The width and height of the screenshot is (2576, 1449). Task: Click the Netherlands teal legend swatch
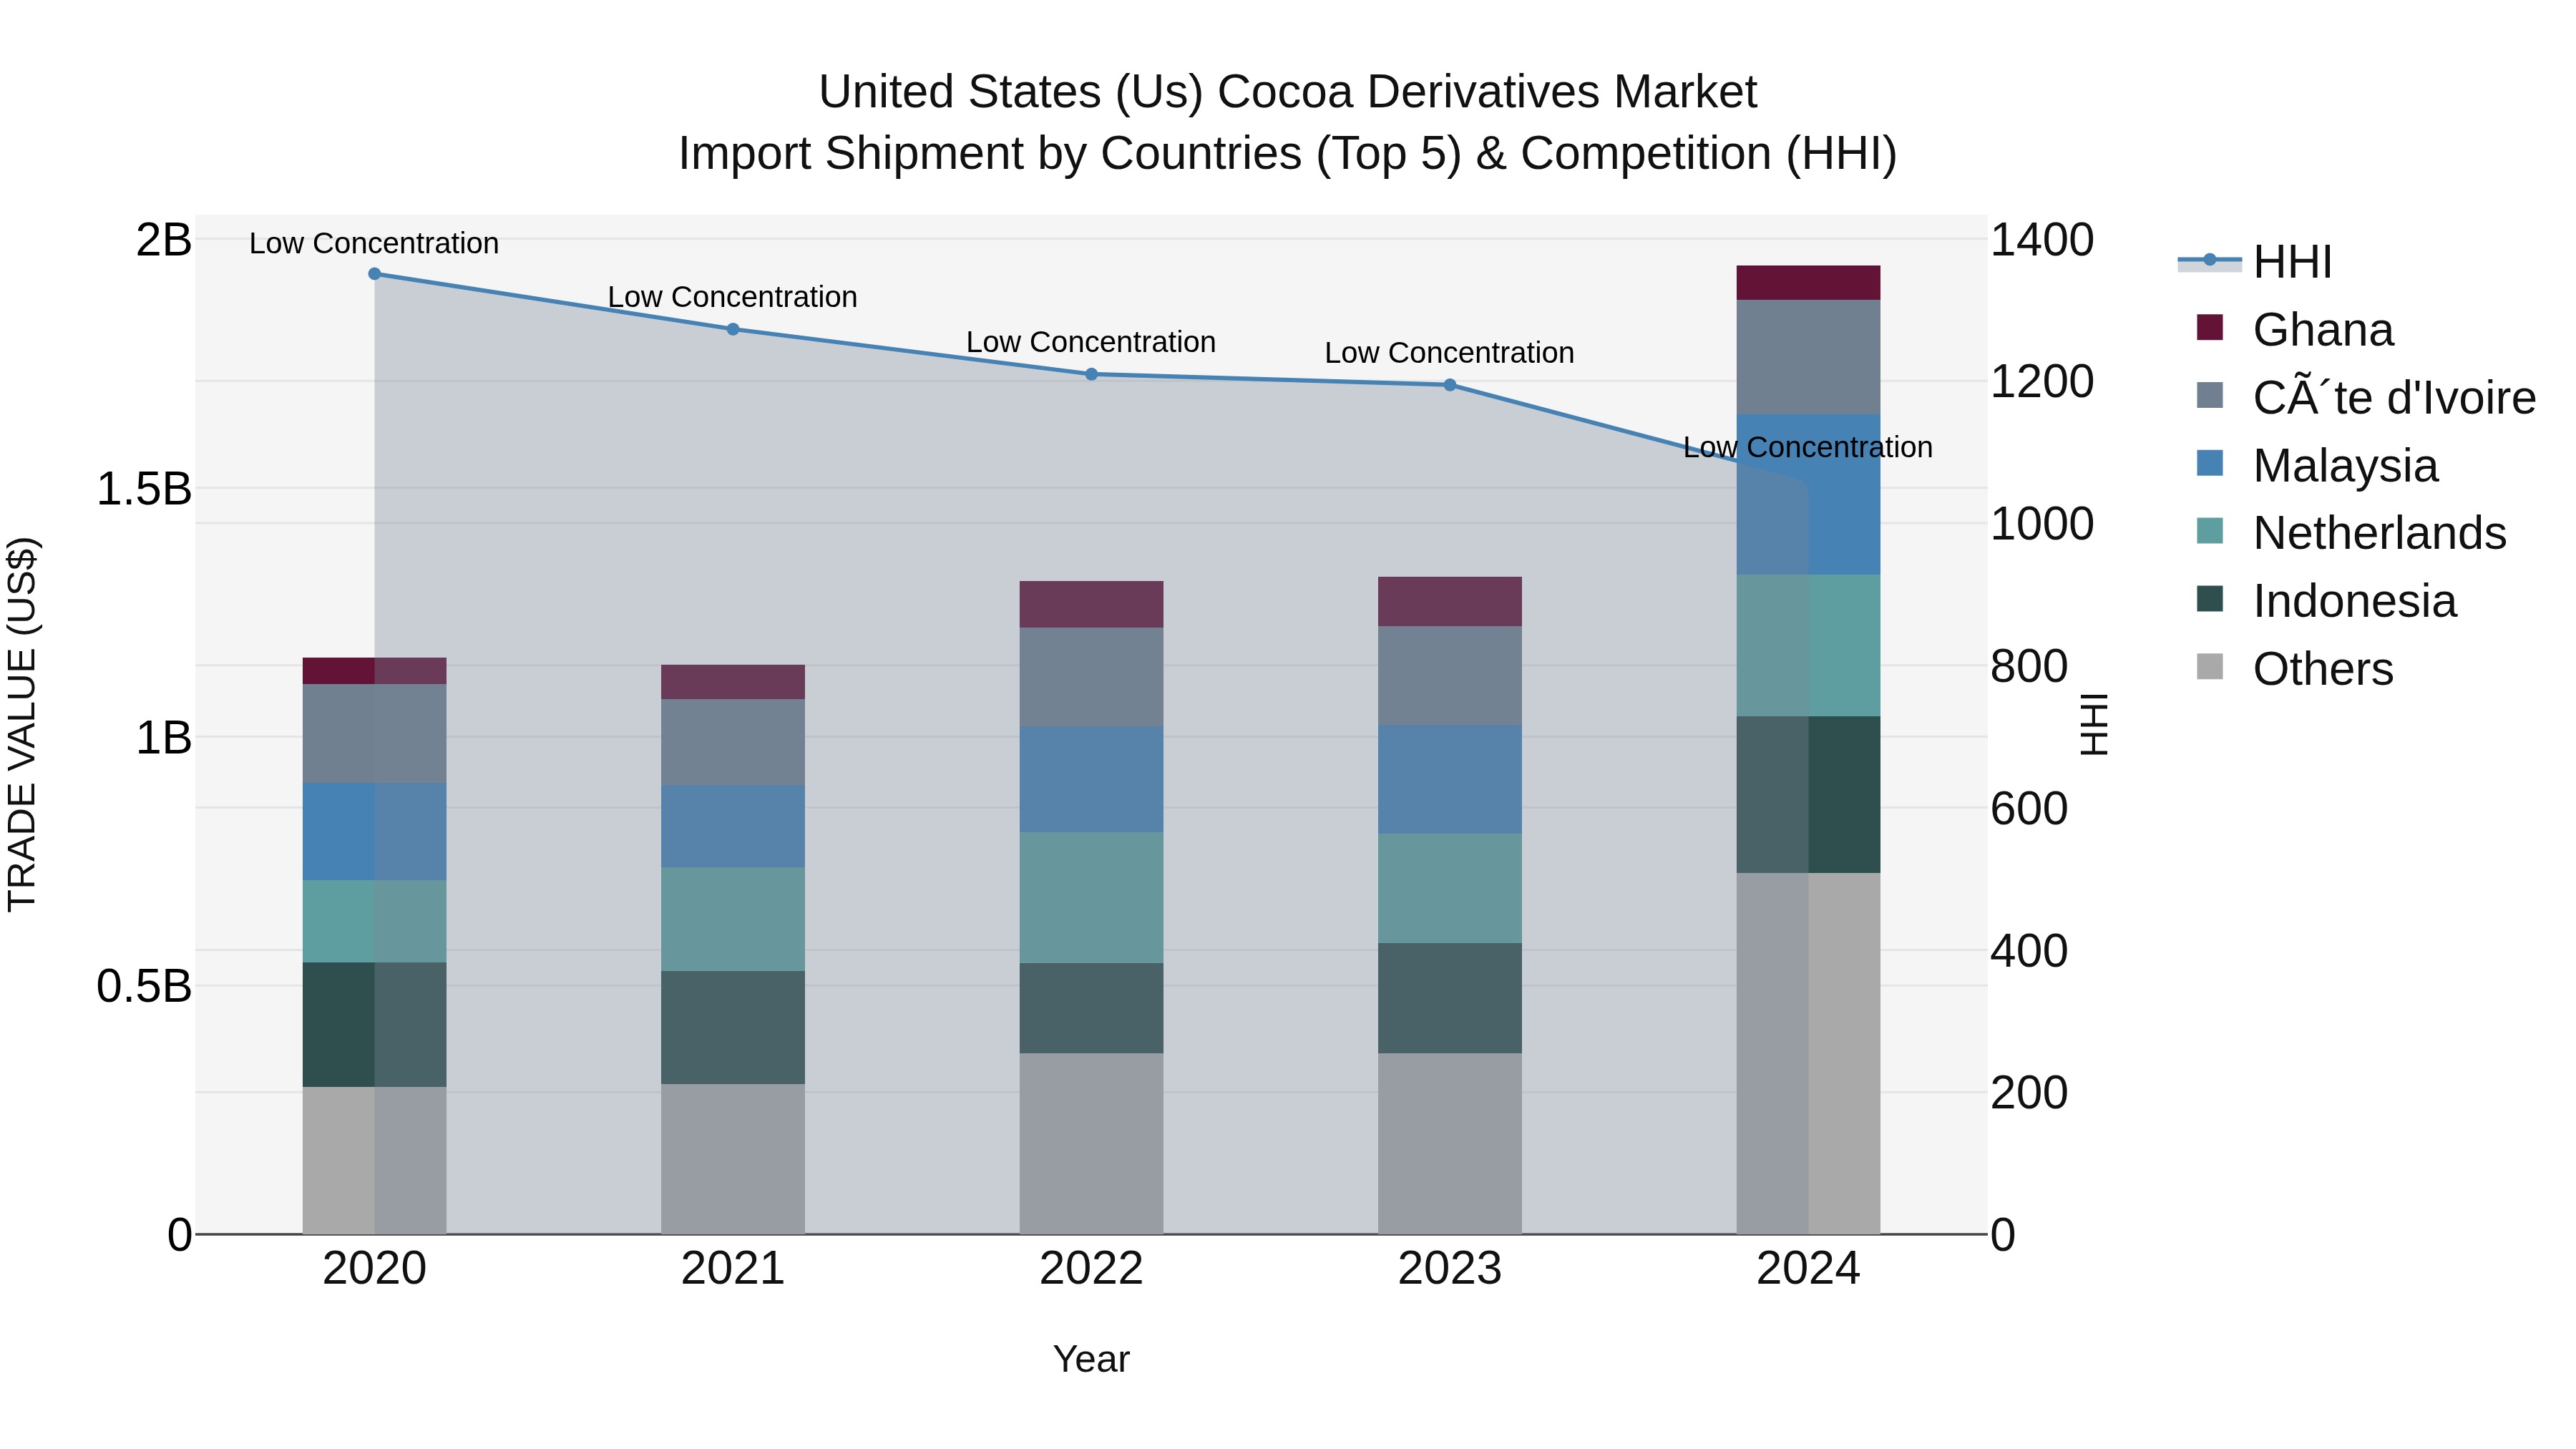point(2210,531)
